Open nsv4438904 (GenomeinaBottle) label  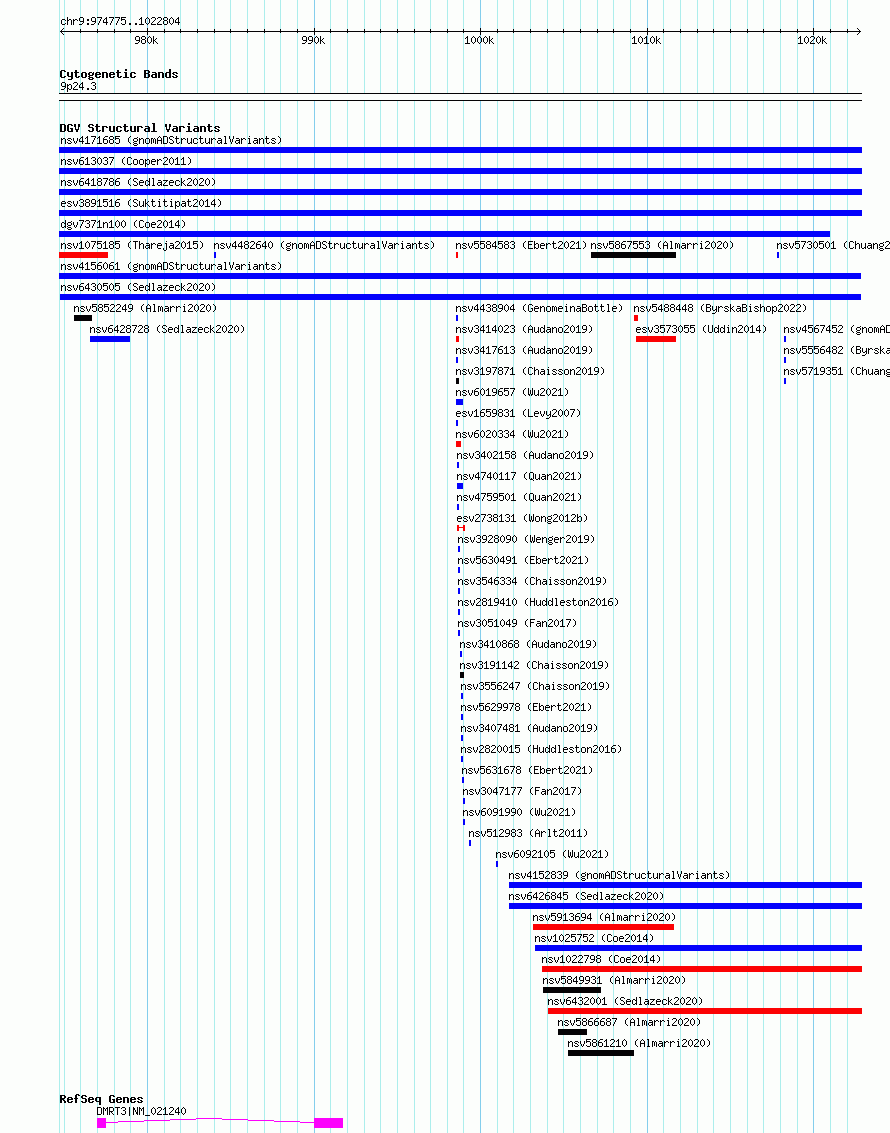539,308
